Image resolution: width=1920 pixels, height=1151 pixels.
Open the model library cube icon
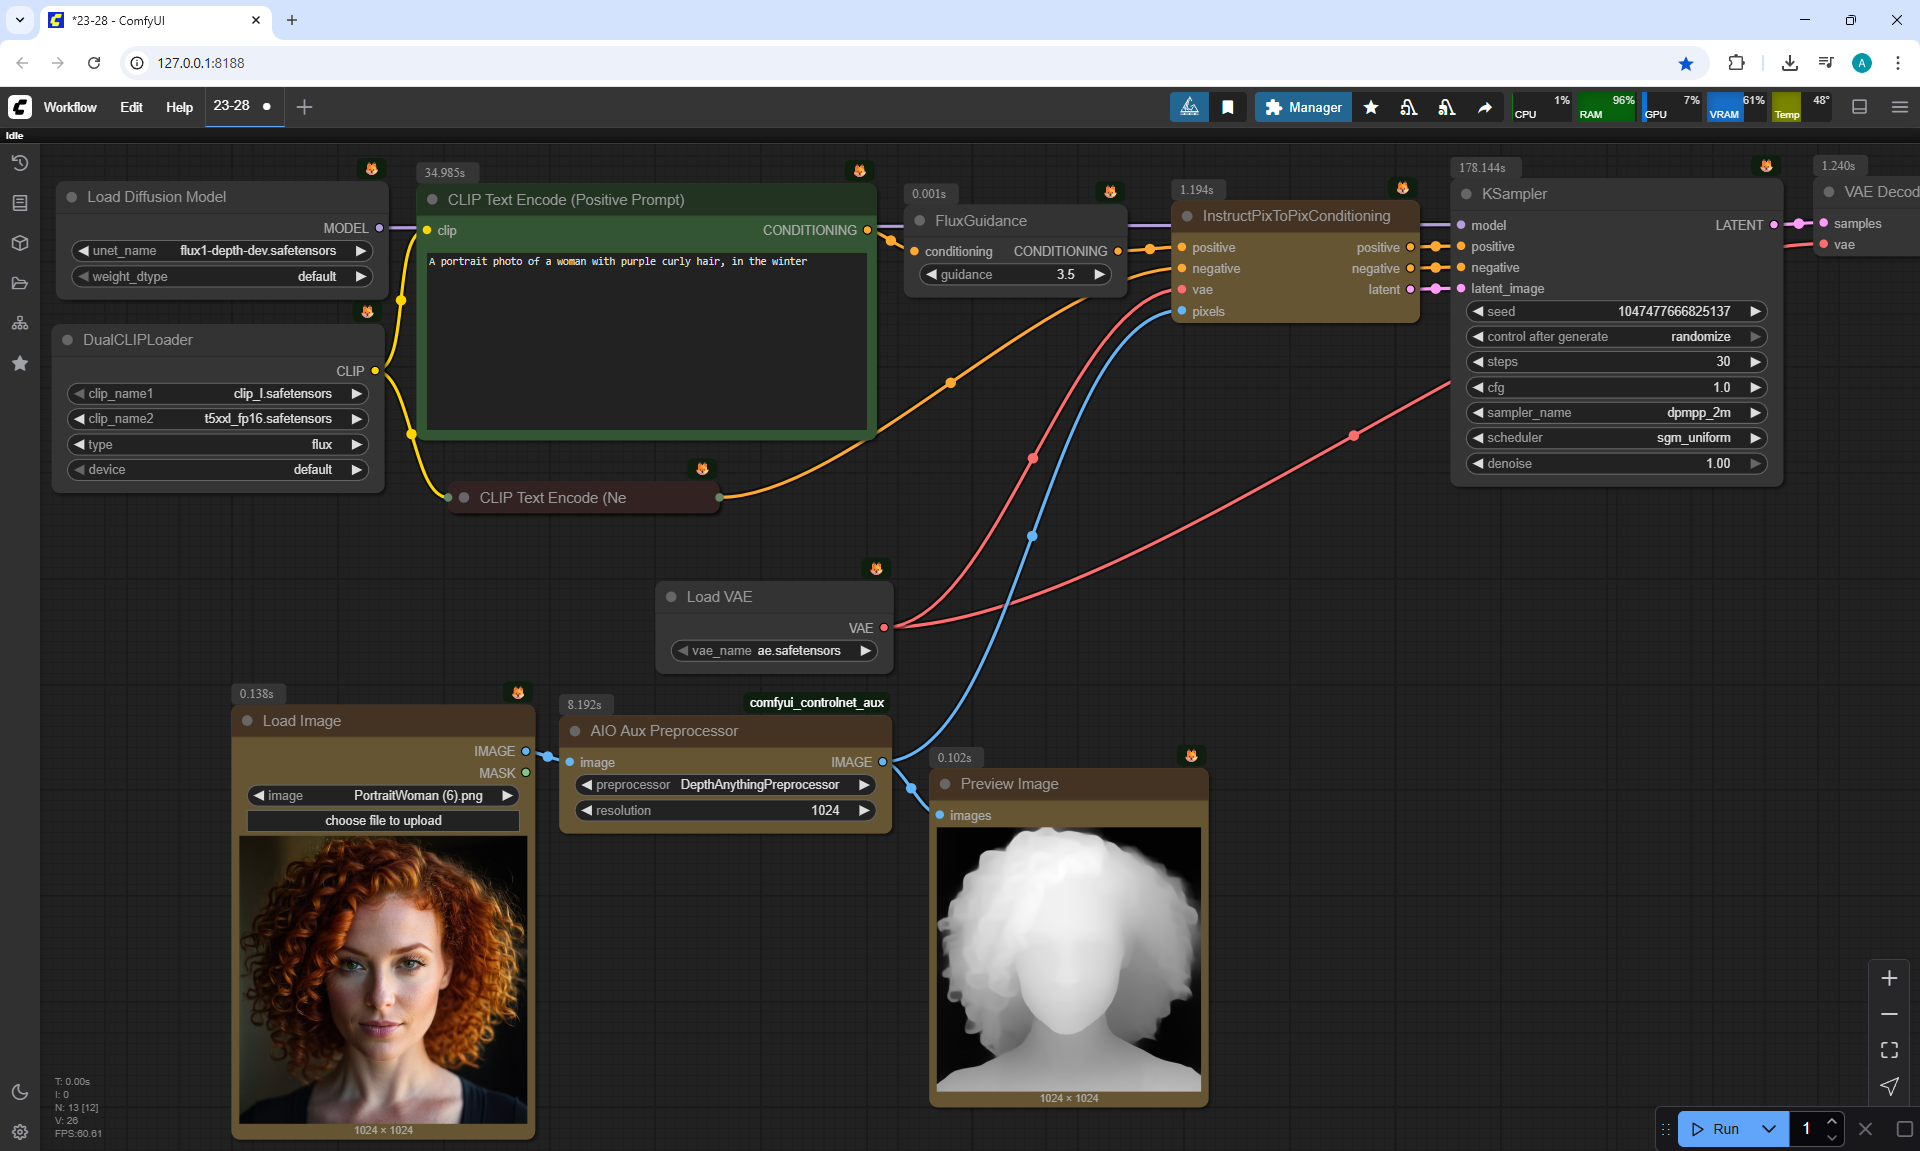pos(20,243)
